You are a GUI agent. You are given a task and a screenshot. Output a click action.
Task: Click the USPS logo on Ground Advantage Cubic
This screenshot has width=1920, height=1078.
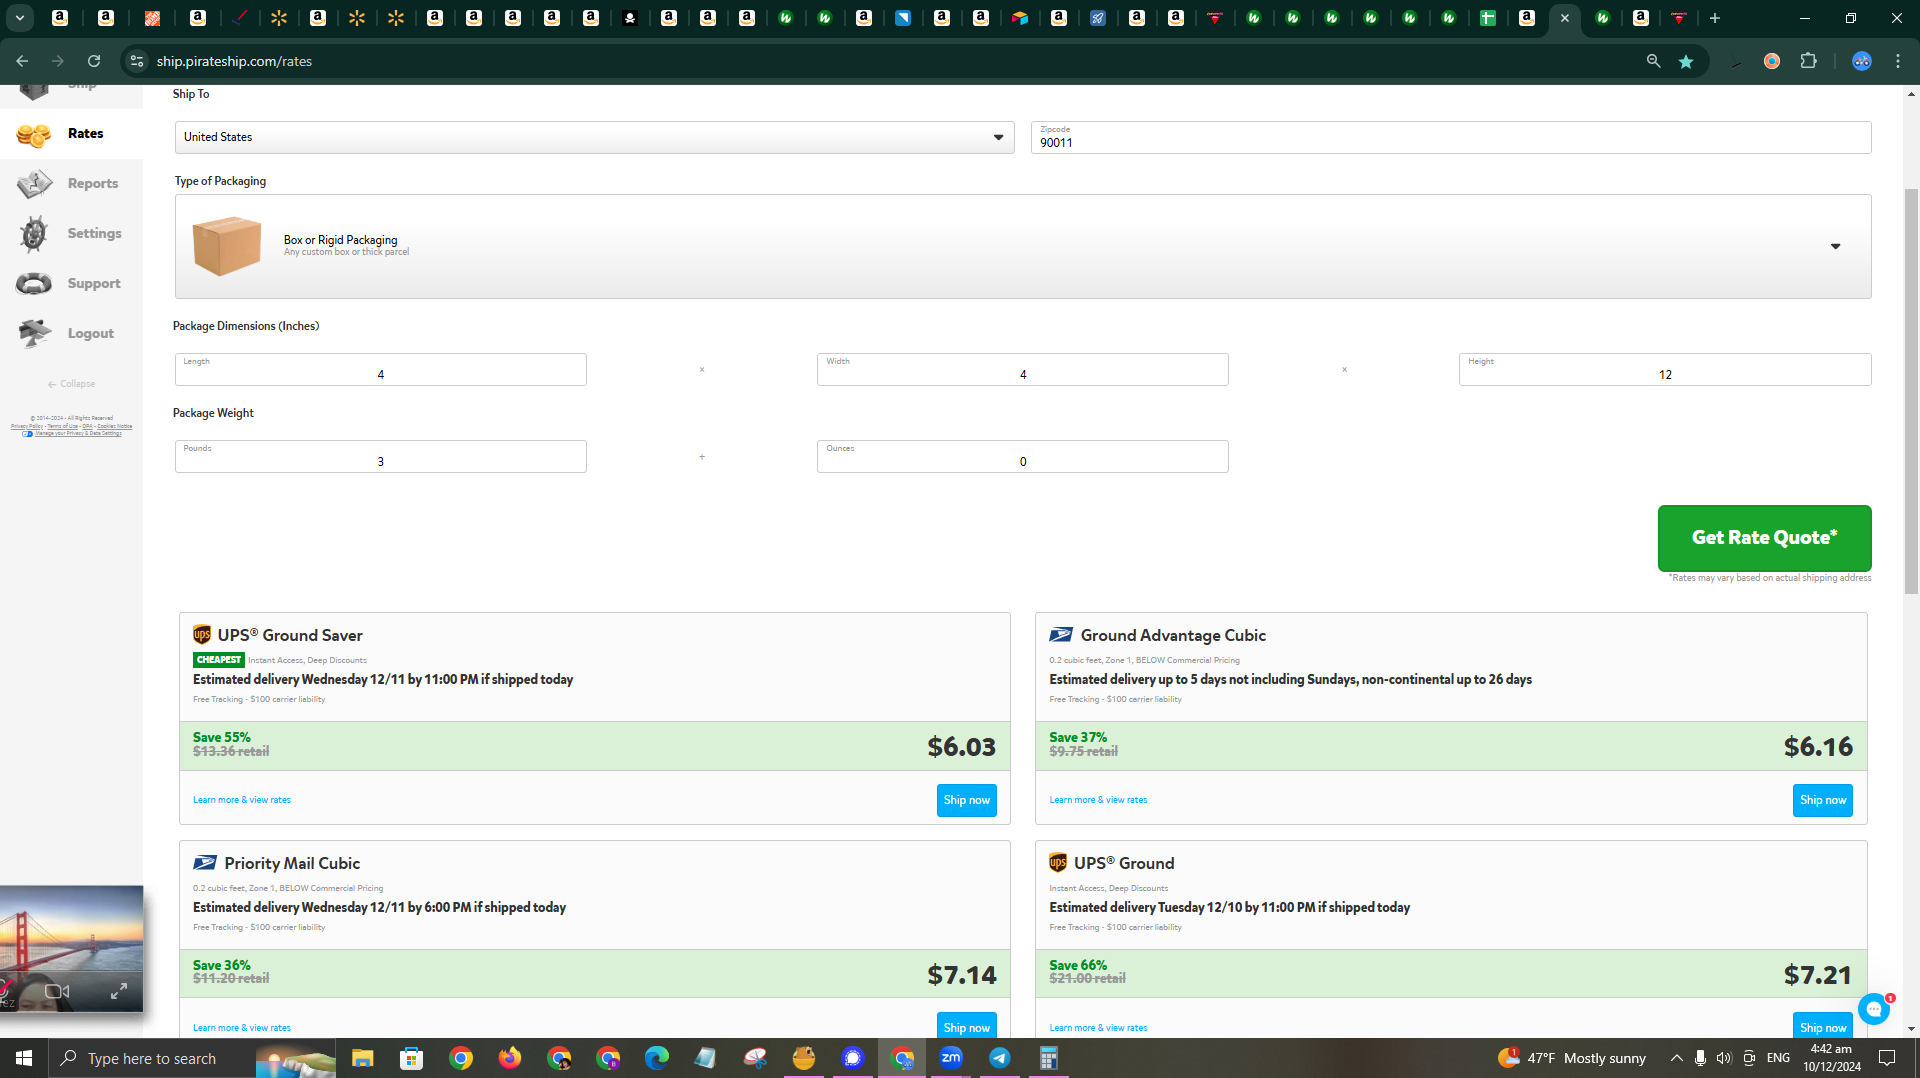pos(1061,635)
